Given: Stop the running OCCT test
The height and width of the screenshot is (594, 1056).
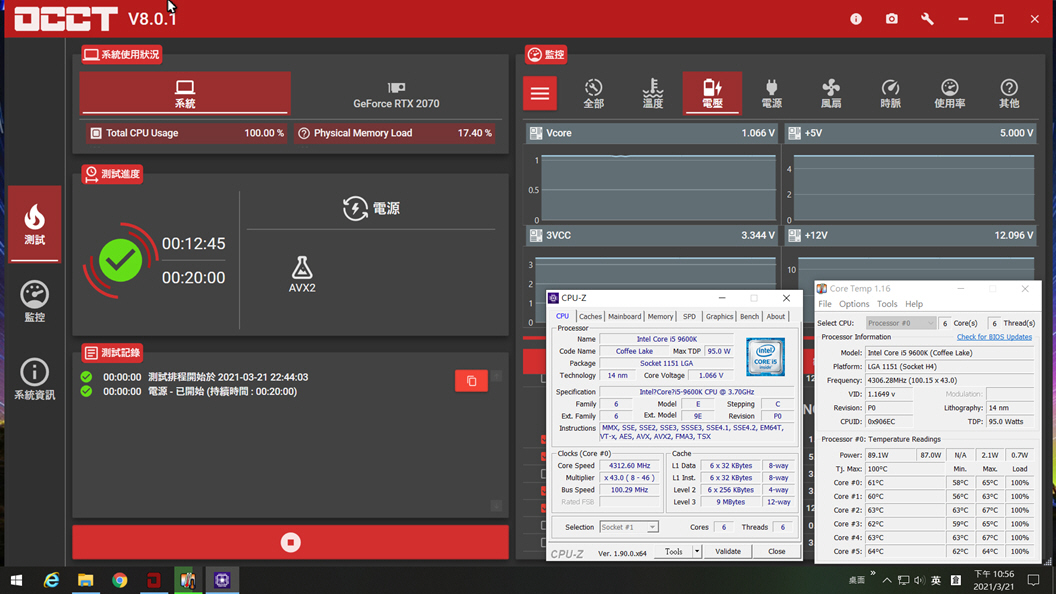Looking at the screenshot, I should coord(290,542).
